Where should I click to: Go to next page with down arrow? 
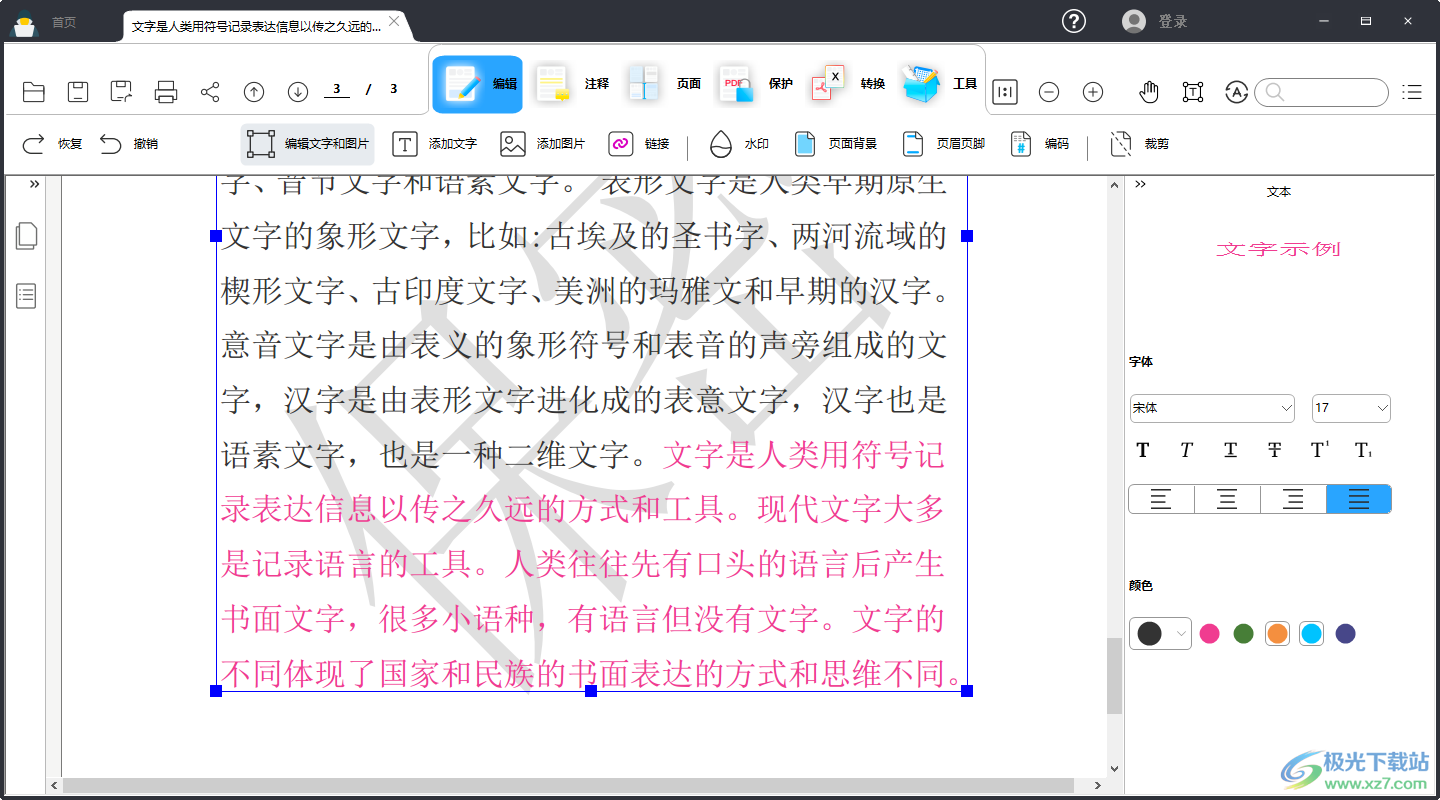pyautogui.click(x=298, y=92)
